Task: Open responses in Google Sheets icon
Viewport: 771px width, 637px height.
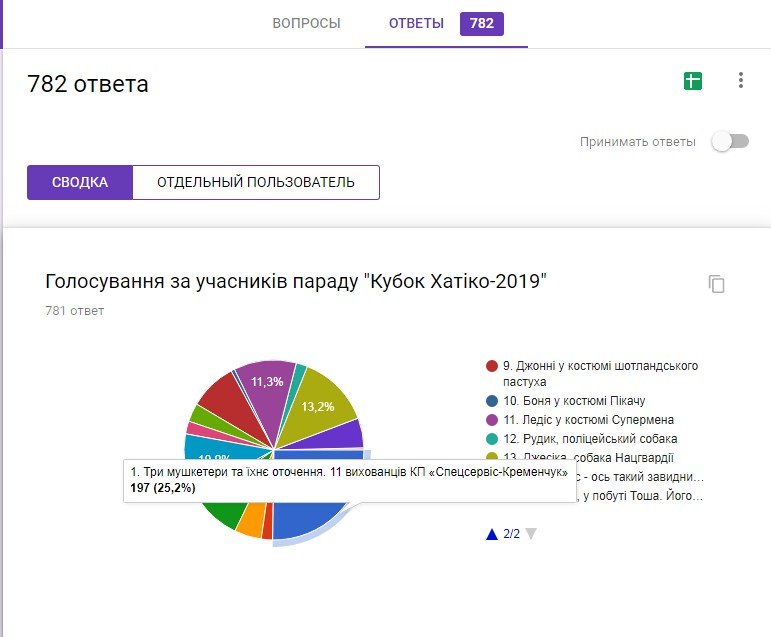Action: [x=692, y=81]
